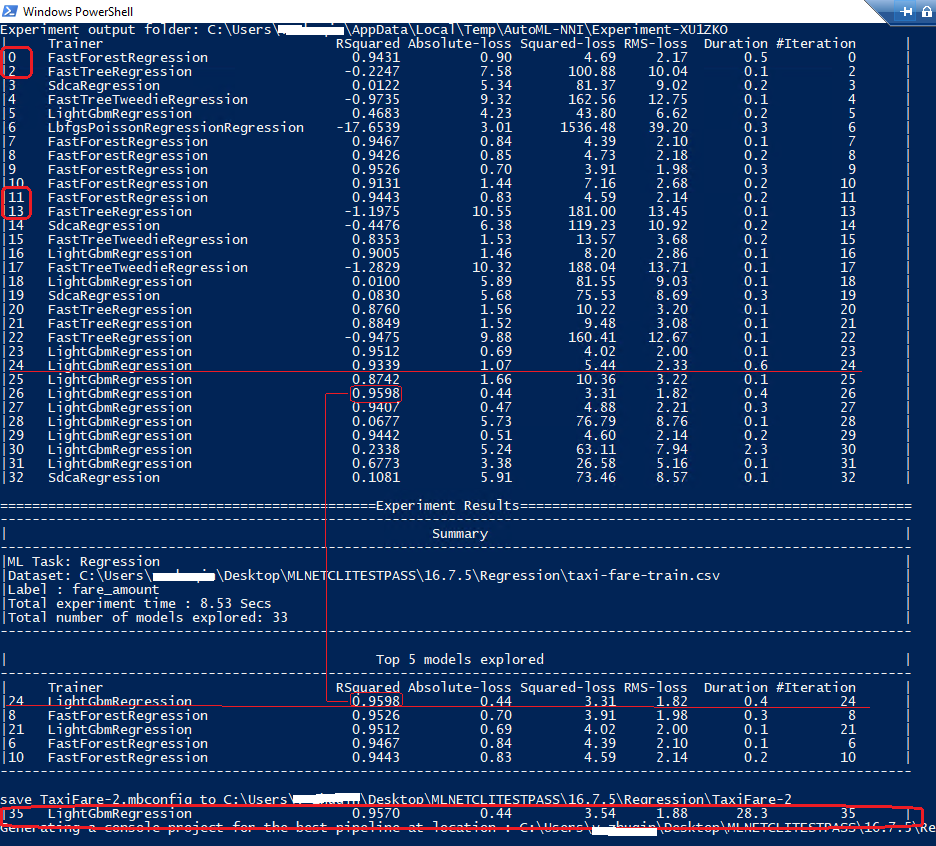Screen dimensions: 936x846
Task: Click the RSquared value -17.6539
Action: coord(368,128)
